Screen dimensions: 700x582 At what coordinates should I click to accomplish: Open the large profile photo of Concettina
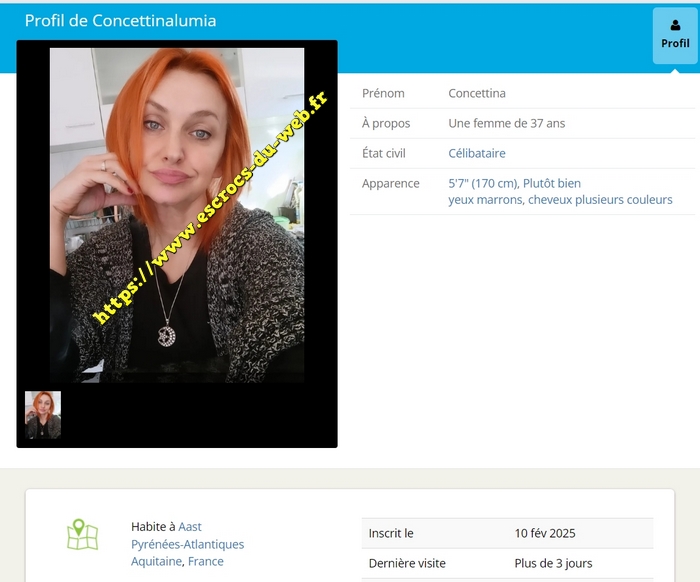pyautogui.click(x=177, y=214)
